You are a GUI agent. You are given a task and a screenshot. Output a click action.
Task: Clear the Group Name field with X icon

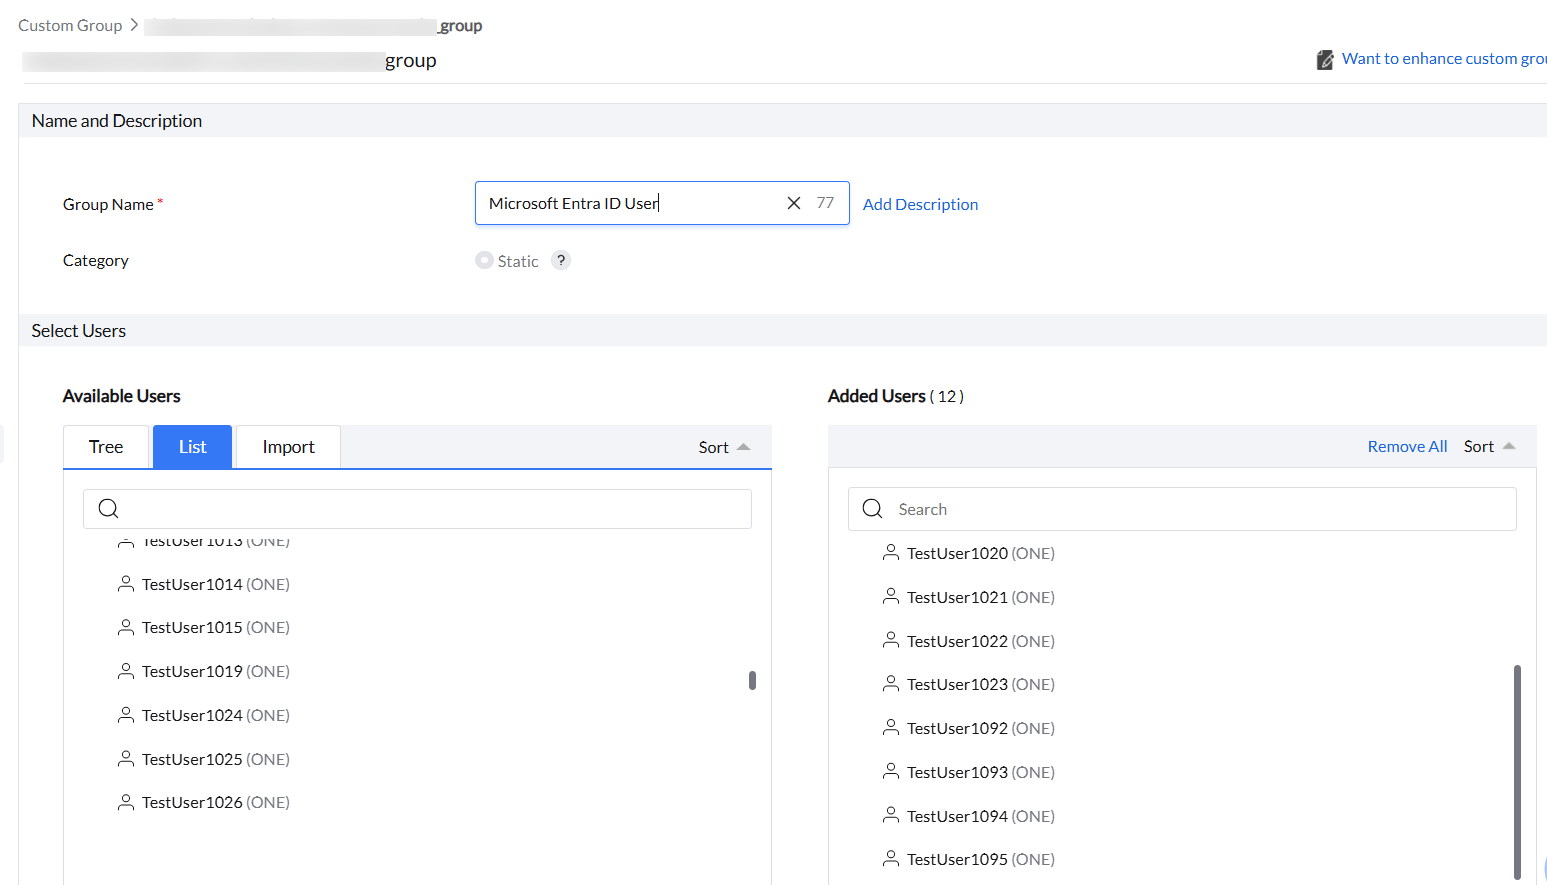pyautogui.click(x=794, y=203)
